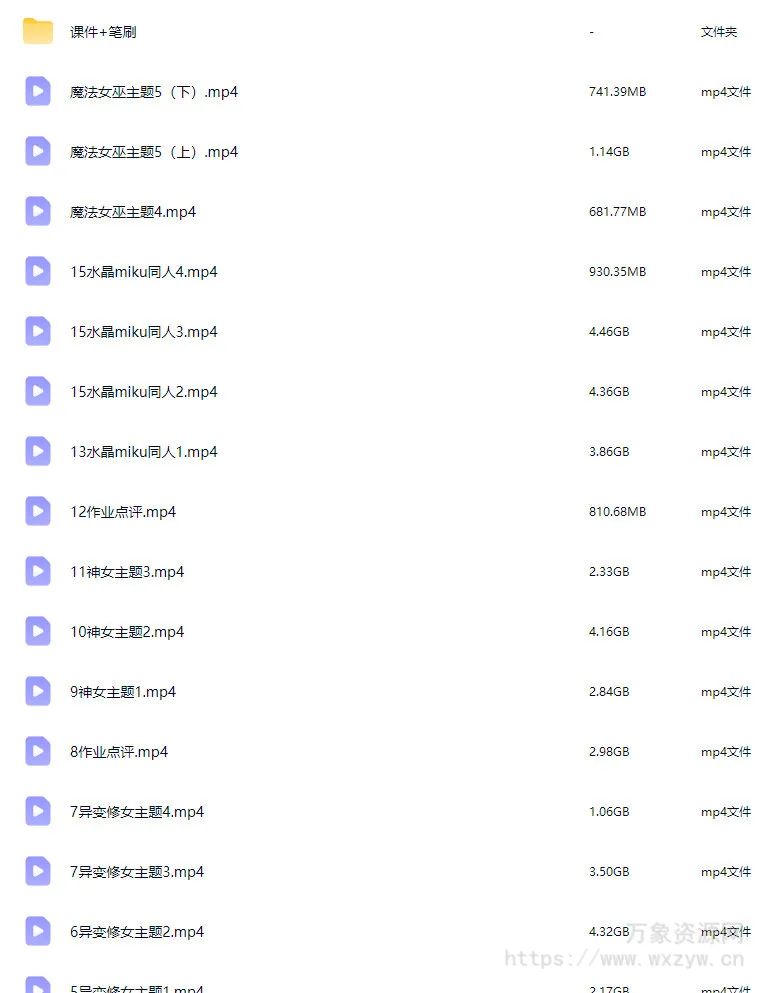The width and height of the screenshot is (775, 993).
Task: Open the 课件+笔刷 folder icon
Action: coord(38,31)
